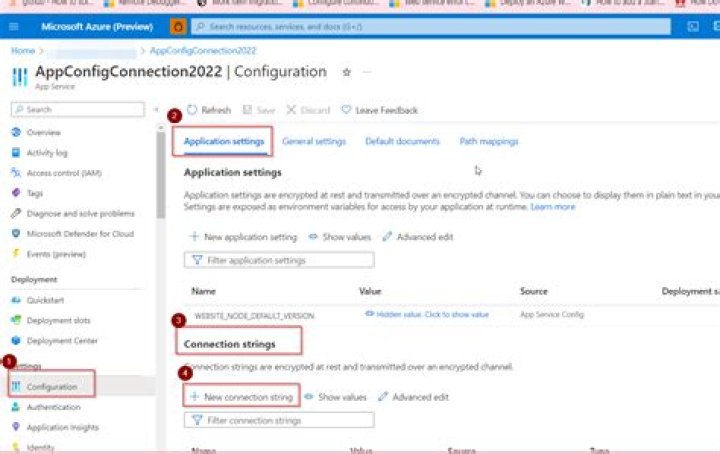720x454 pixels.
Task: Click the Access control people icon
Action: pyautogui.click(x=16, y=173)
